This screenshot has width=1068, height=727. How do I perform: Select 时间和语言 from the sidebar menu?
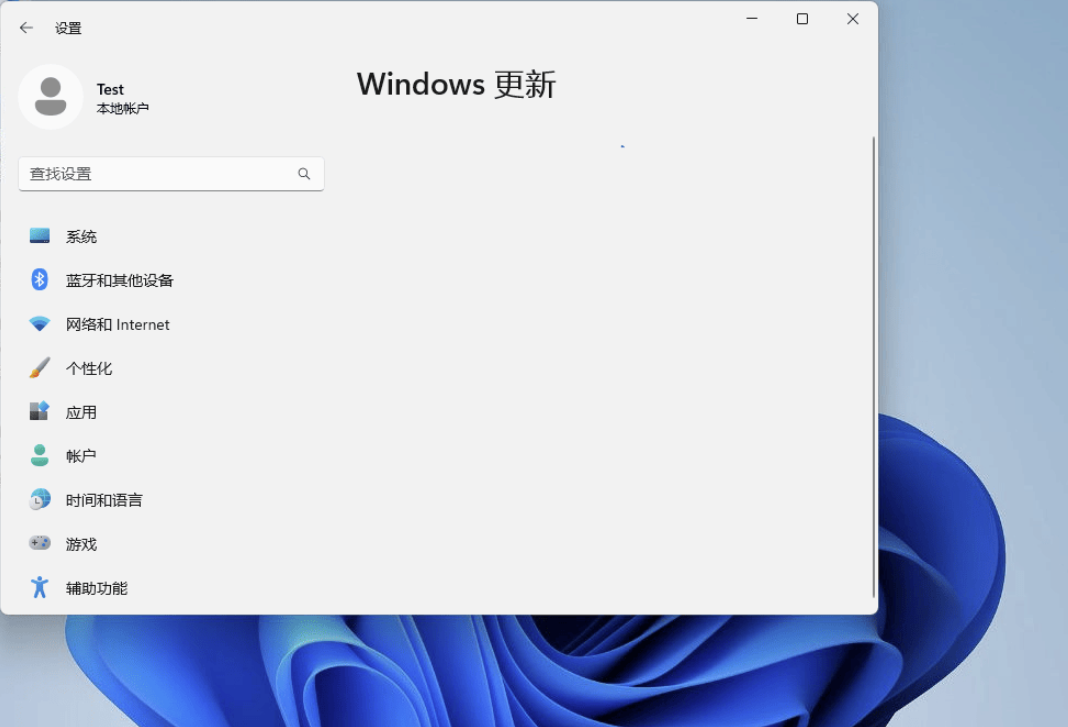(105, 499)
